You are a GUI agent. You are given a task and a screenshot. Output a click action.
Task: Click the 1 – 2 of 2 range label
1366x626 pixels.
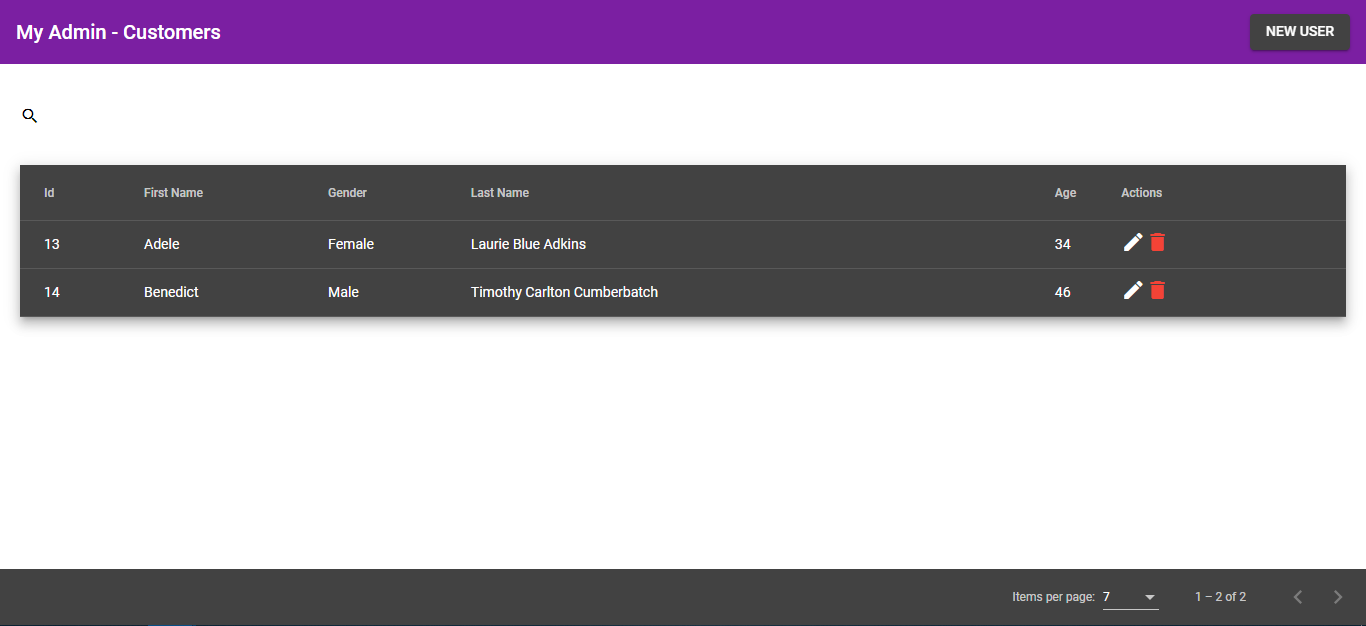pos(1220,597)
